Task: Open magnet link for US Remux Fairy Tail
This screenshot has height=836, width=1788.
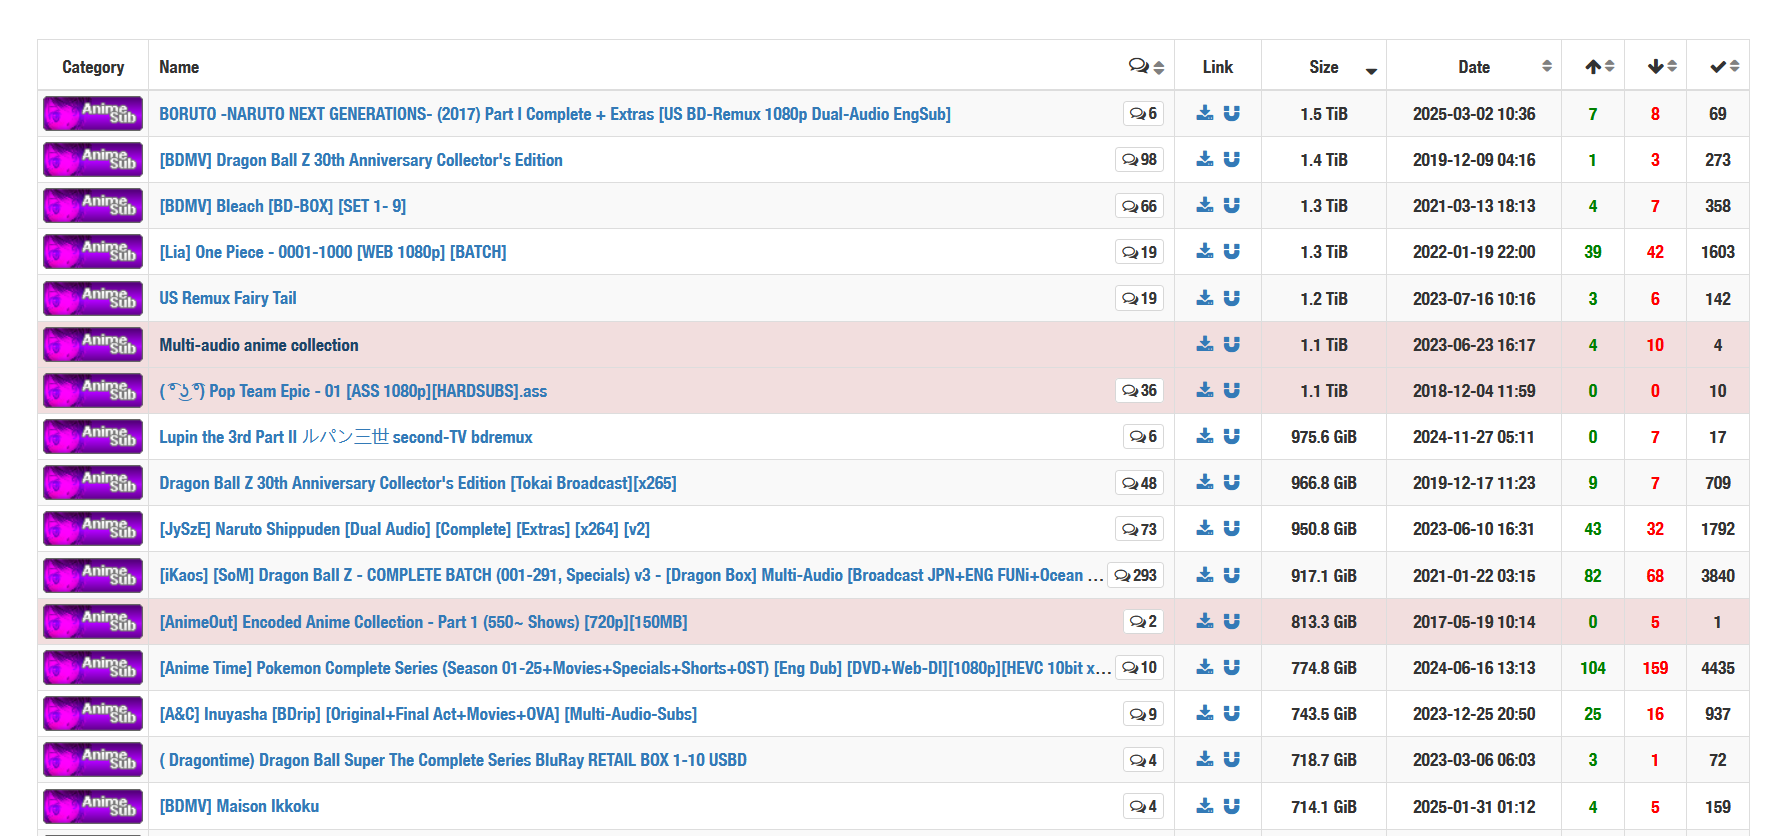Action: [x=1232, y=298]
